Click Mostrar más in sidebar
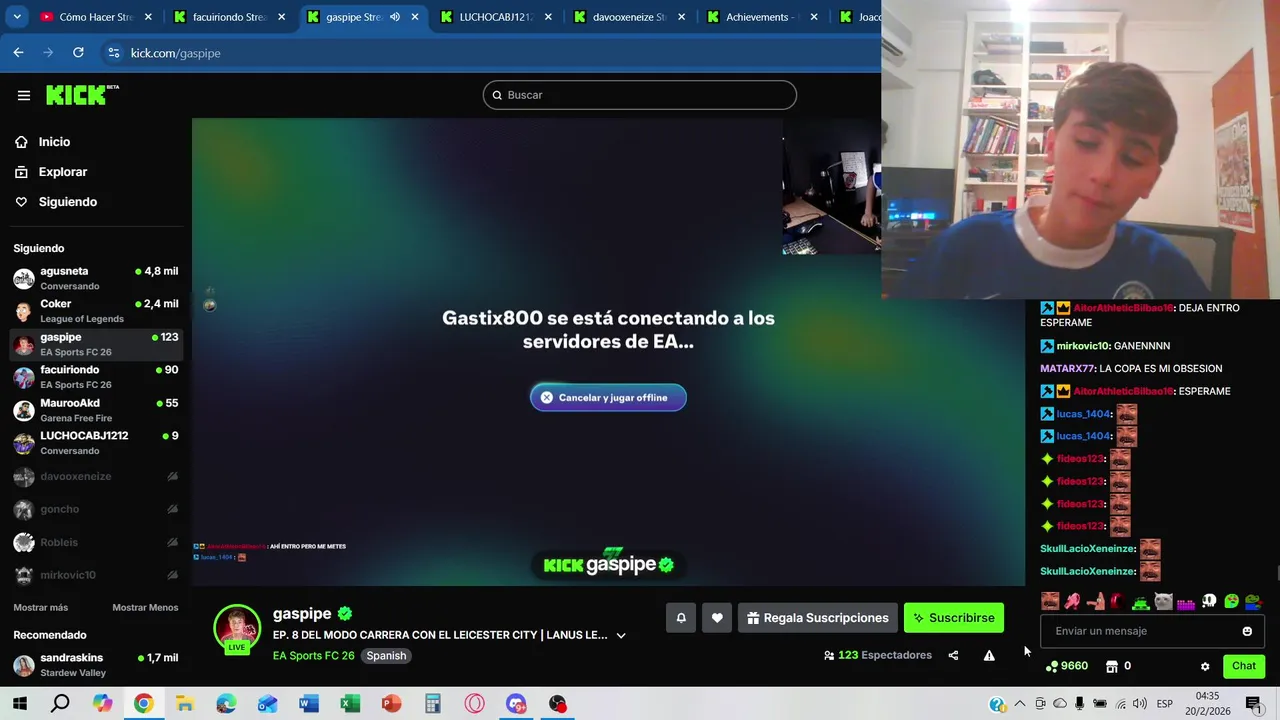This screenshot has height=720, width=1280. [41, 607]
